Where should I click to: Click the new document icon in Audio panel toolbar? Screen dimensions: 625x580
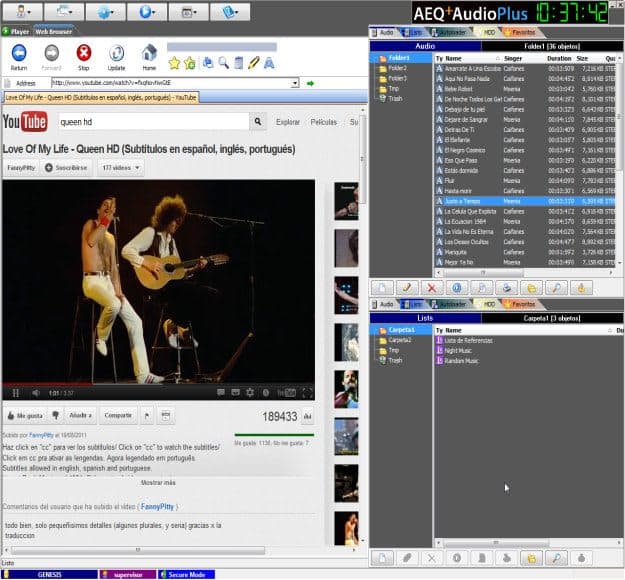point(382,288)
